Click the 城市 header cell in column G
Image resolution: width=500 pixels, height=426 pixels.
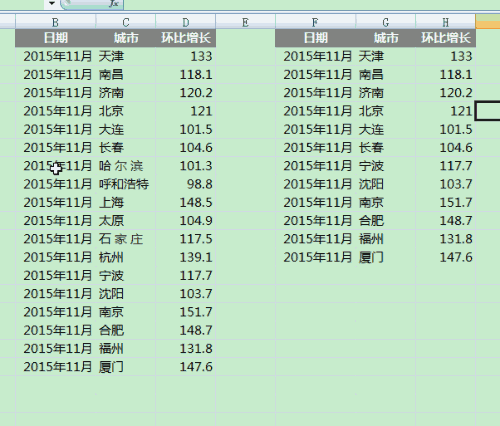(386, 38)
